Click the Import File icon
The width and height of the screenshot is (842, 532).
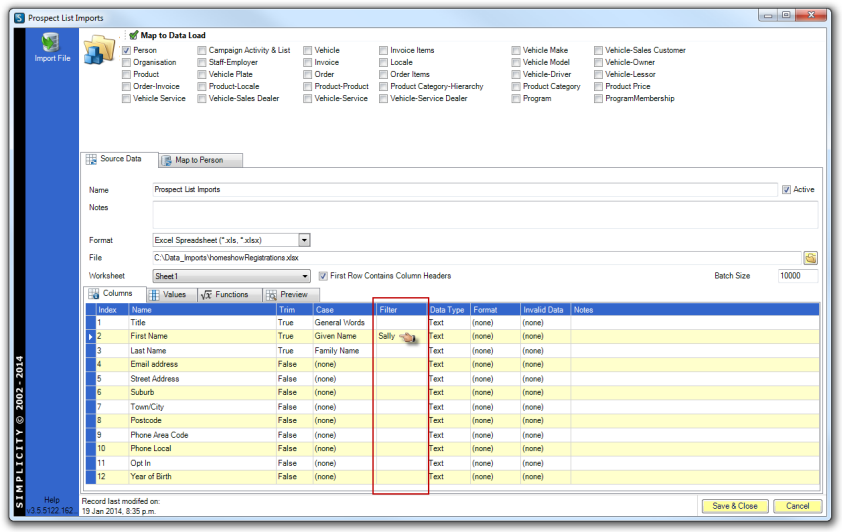[51, 42]
